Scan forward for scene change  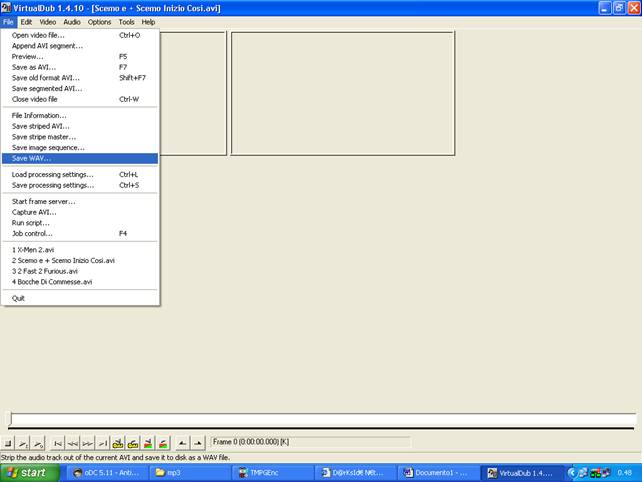coord(163,443)
